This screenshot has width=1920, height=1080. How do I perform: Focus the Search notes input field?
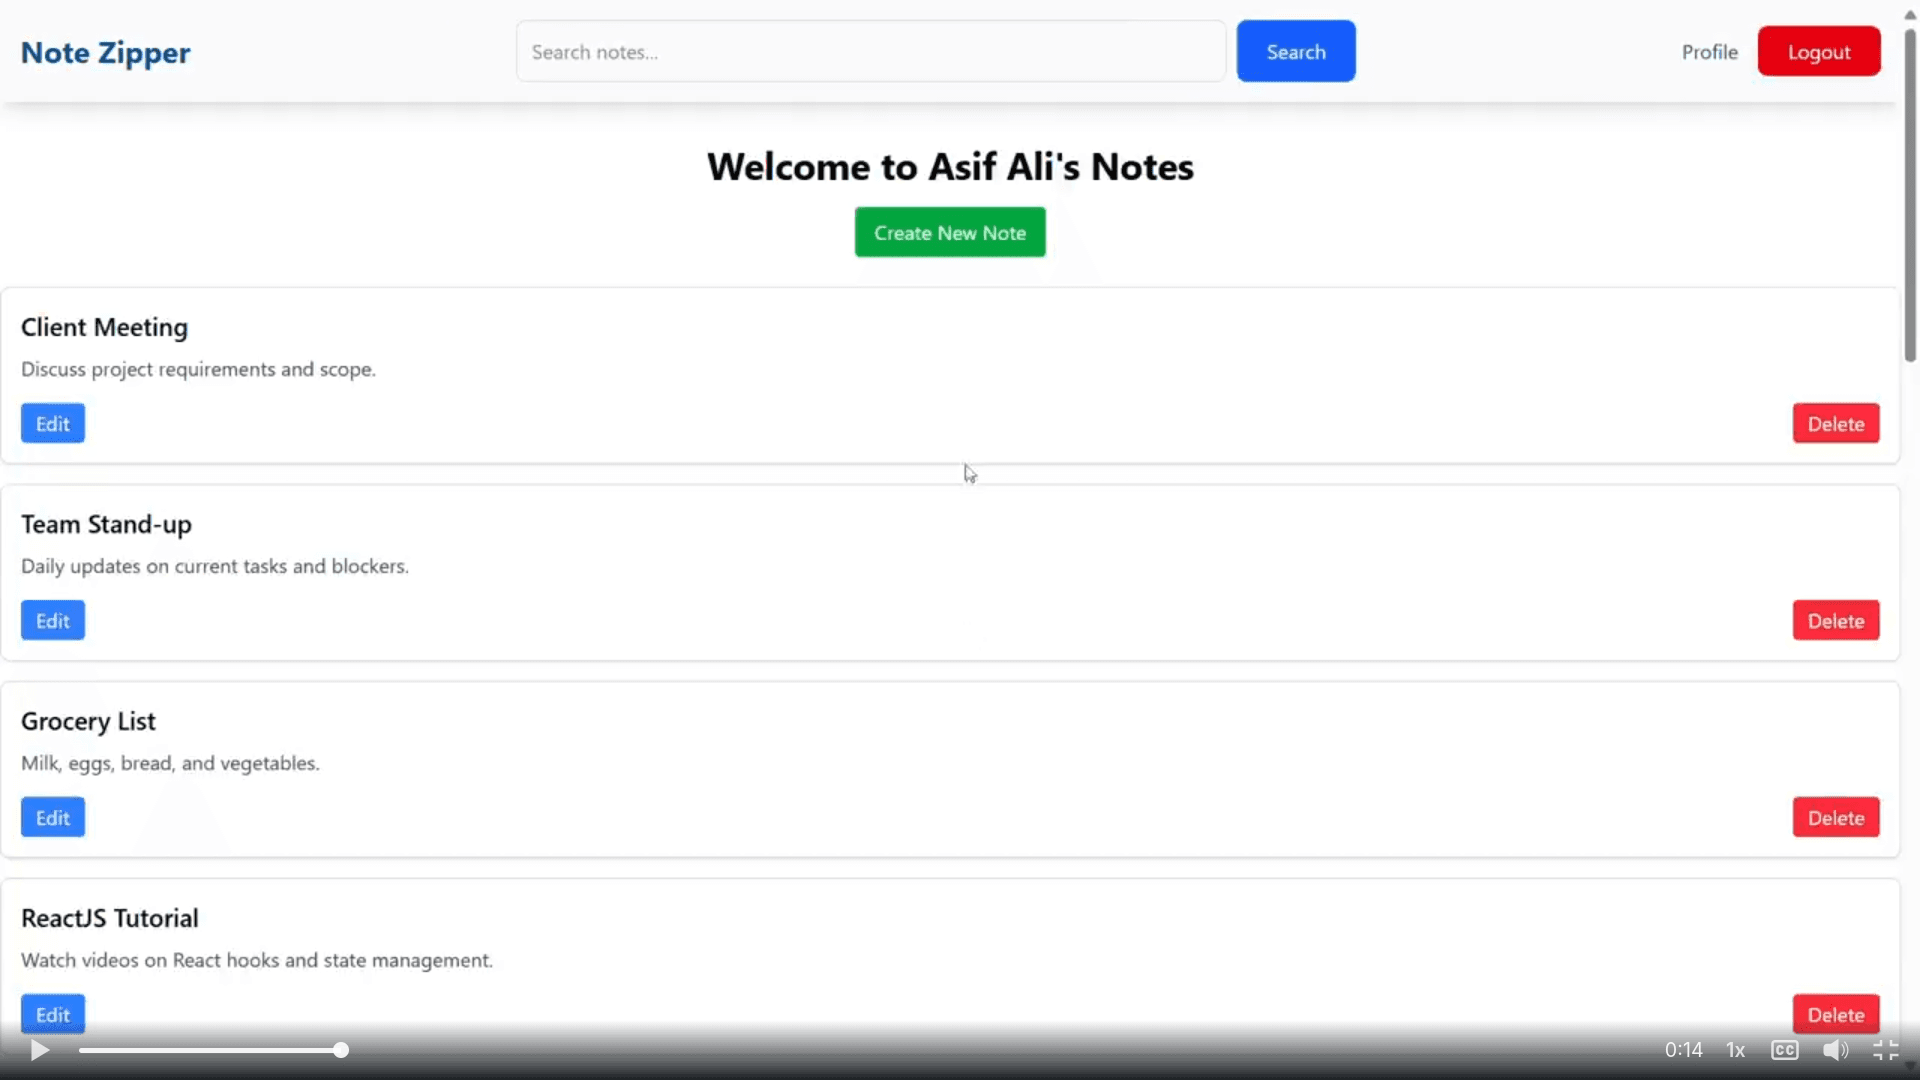(871, 51)
